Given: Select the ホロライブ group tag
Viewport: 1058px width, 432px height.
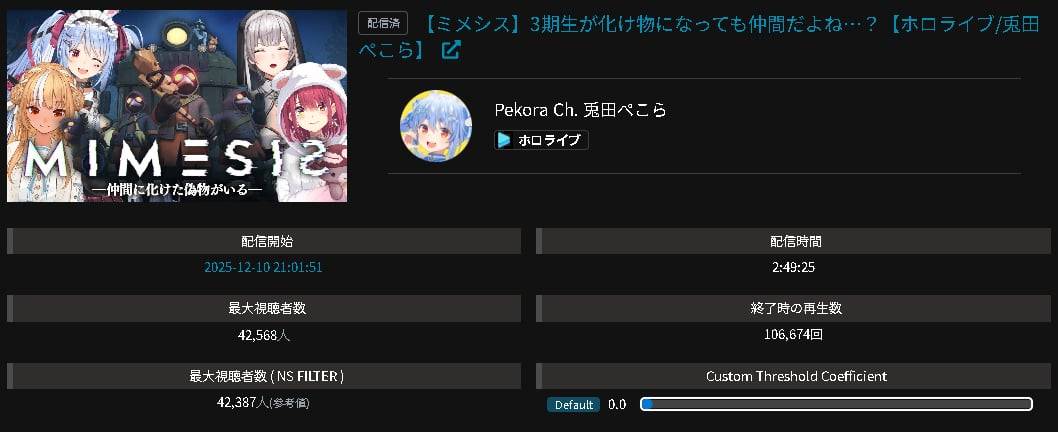Looking at the screenshot, I should click(541, 140).
